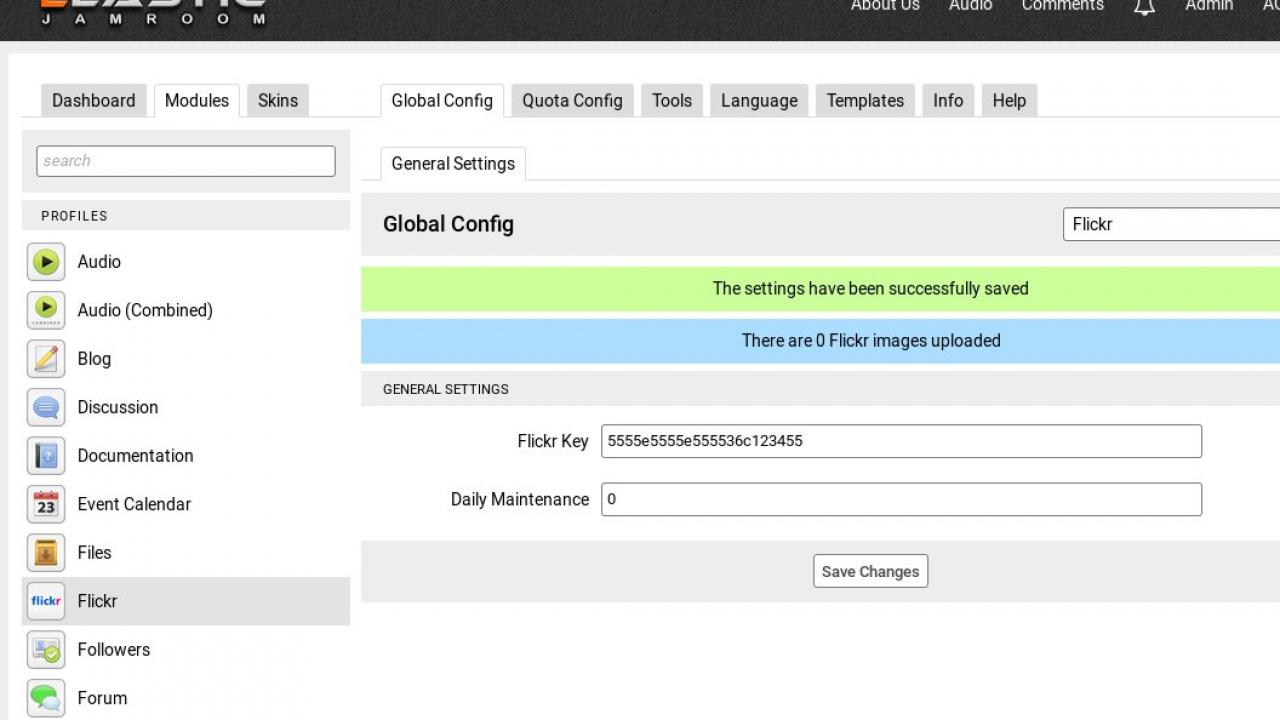Screen dimensions: 1280x720
Task: Focus the module search field
Action: [x=186, y=161]
